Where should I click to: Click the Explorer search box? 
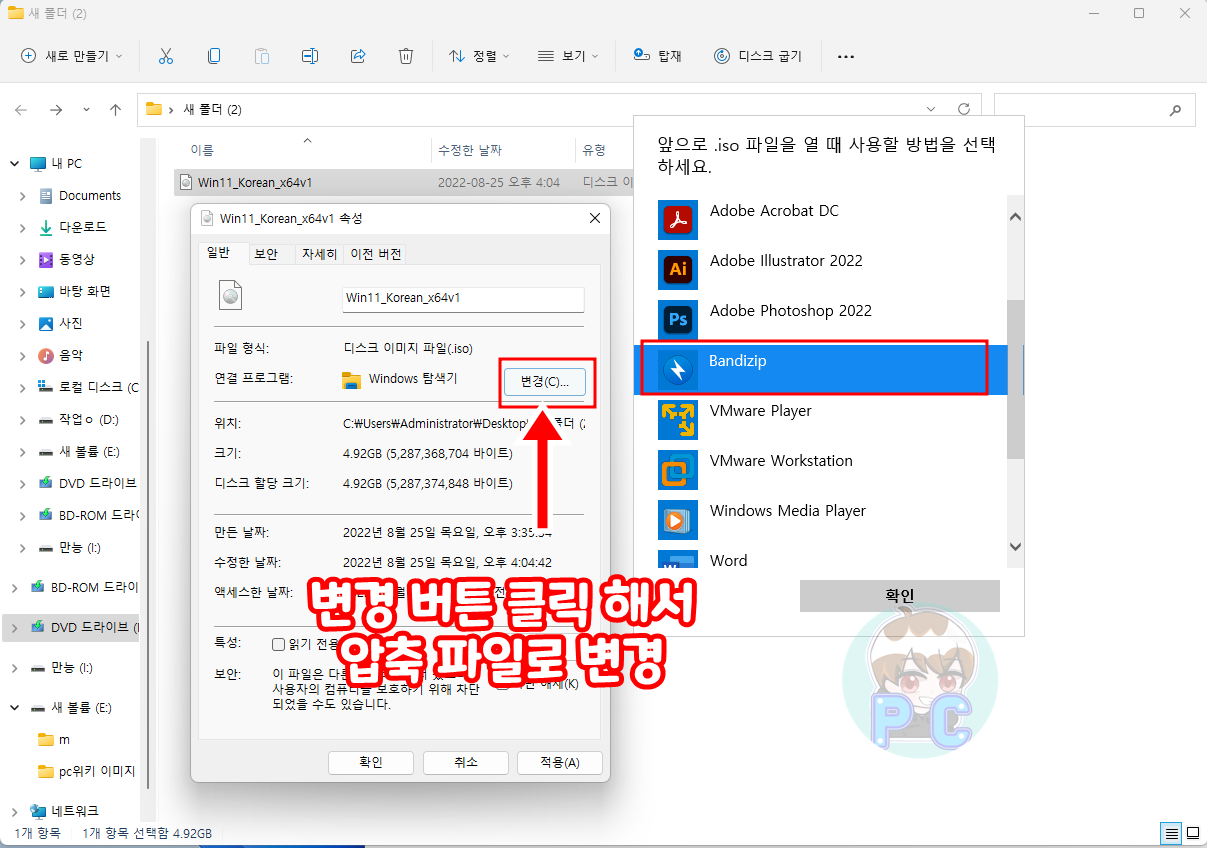[1095, 110]
